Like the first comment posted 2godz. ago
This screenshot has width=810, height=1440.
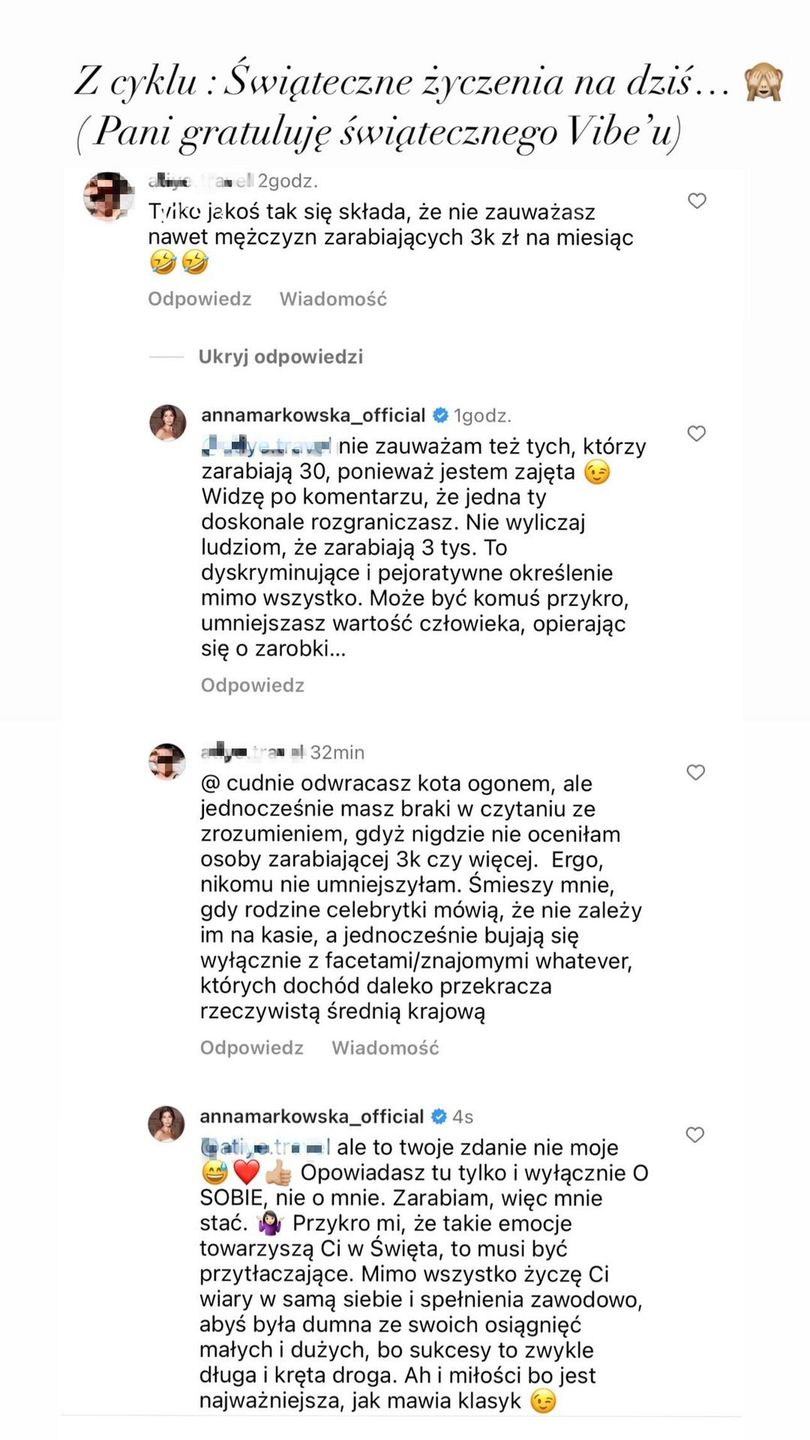tap(697, 201)
